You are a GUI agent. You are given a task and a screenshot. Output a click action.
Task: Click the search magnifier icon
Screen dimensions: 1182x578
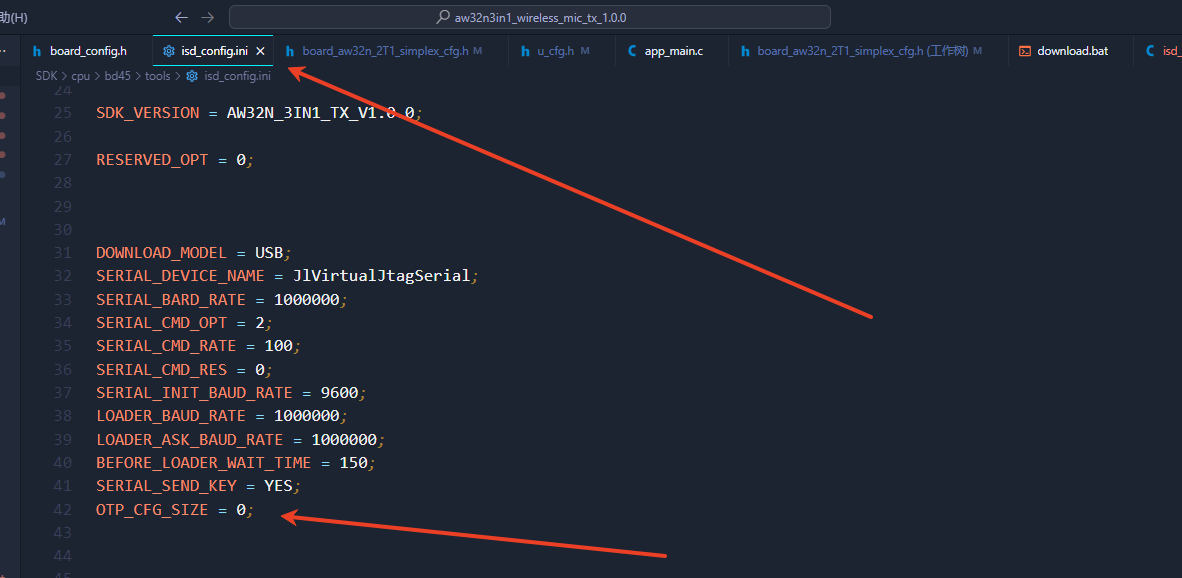[443, 17]
